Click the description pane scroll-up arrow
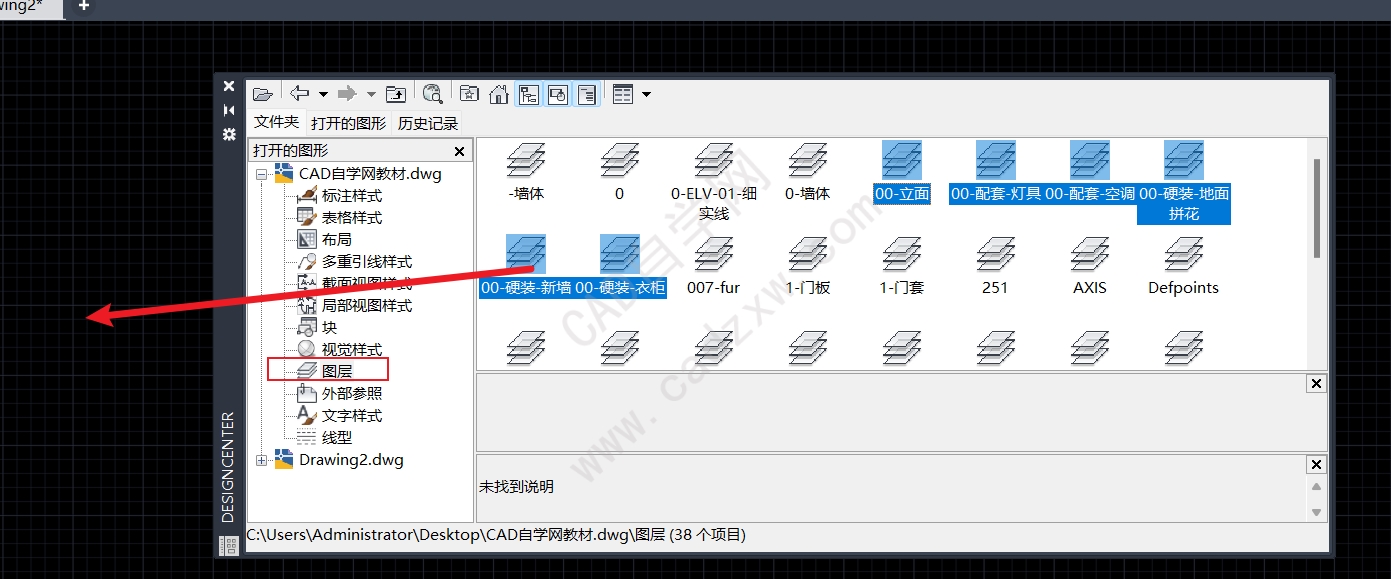Viewport: 1391px width, 579px height. point(1316,486)
